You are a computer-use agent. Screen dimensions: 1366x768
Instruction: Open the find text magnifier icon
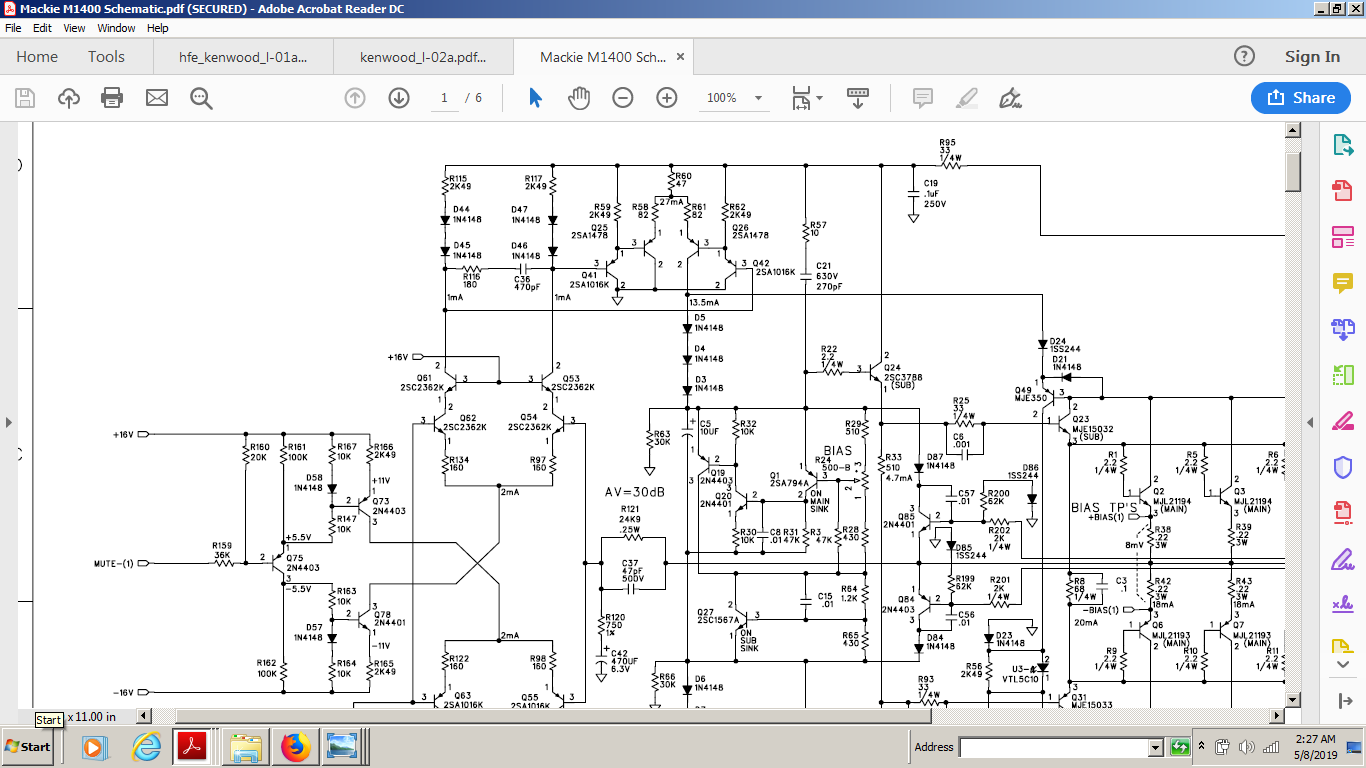point(201,98)
